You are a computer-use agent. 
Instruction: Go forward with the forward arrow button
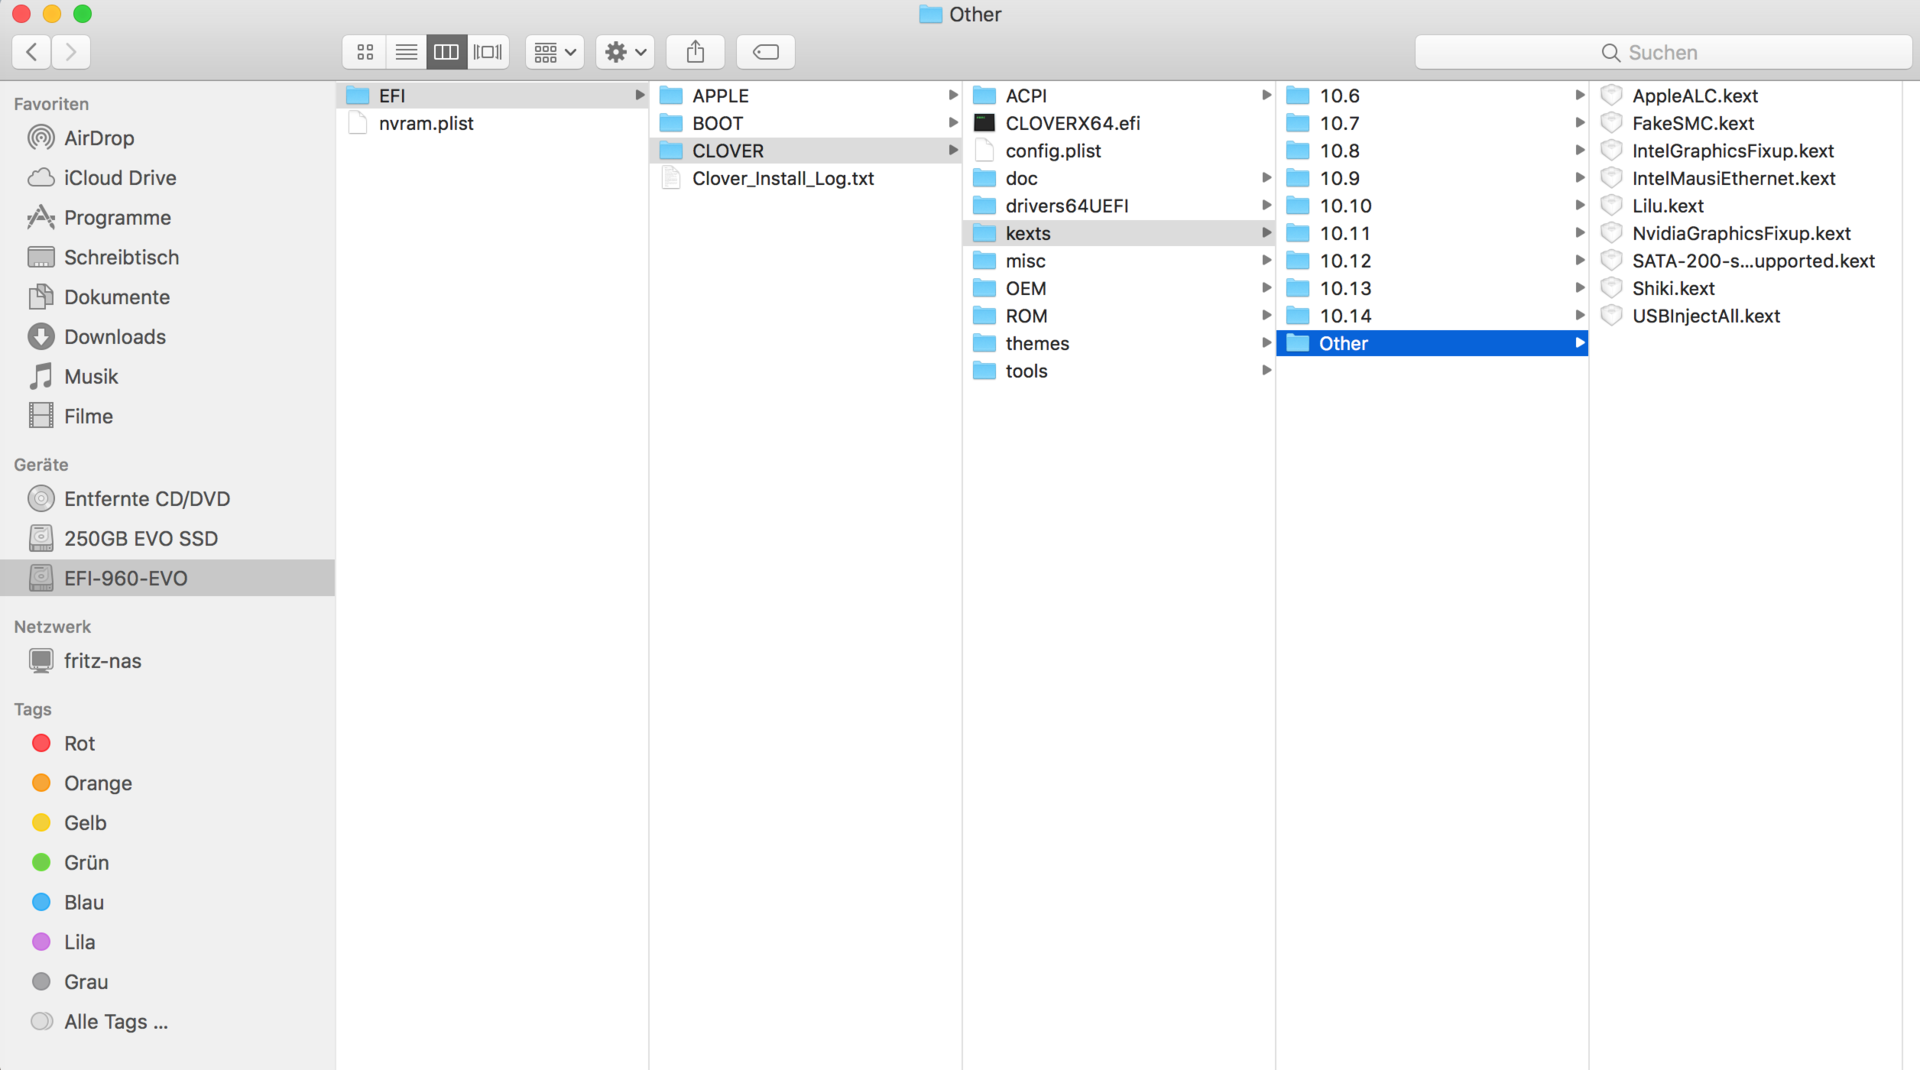tap(71, 52)
